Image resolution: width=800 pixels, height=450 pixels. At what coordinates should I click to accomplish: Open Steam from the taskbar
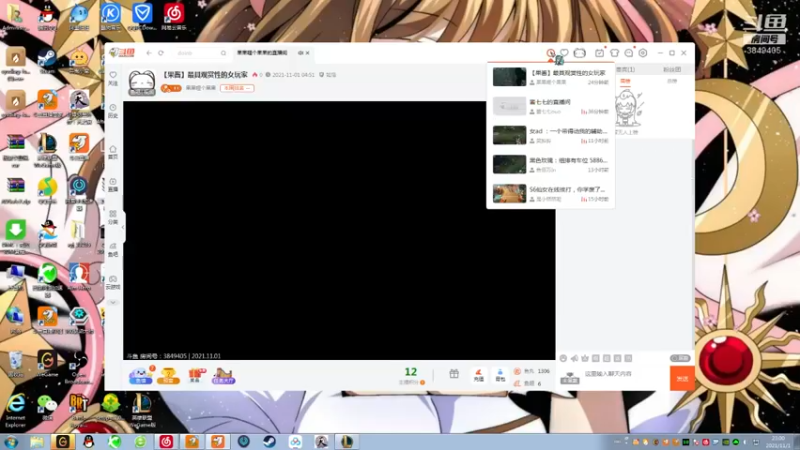point(269,441)
